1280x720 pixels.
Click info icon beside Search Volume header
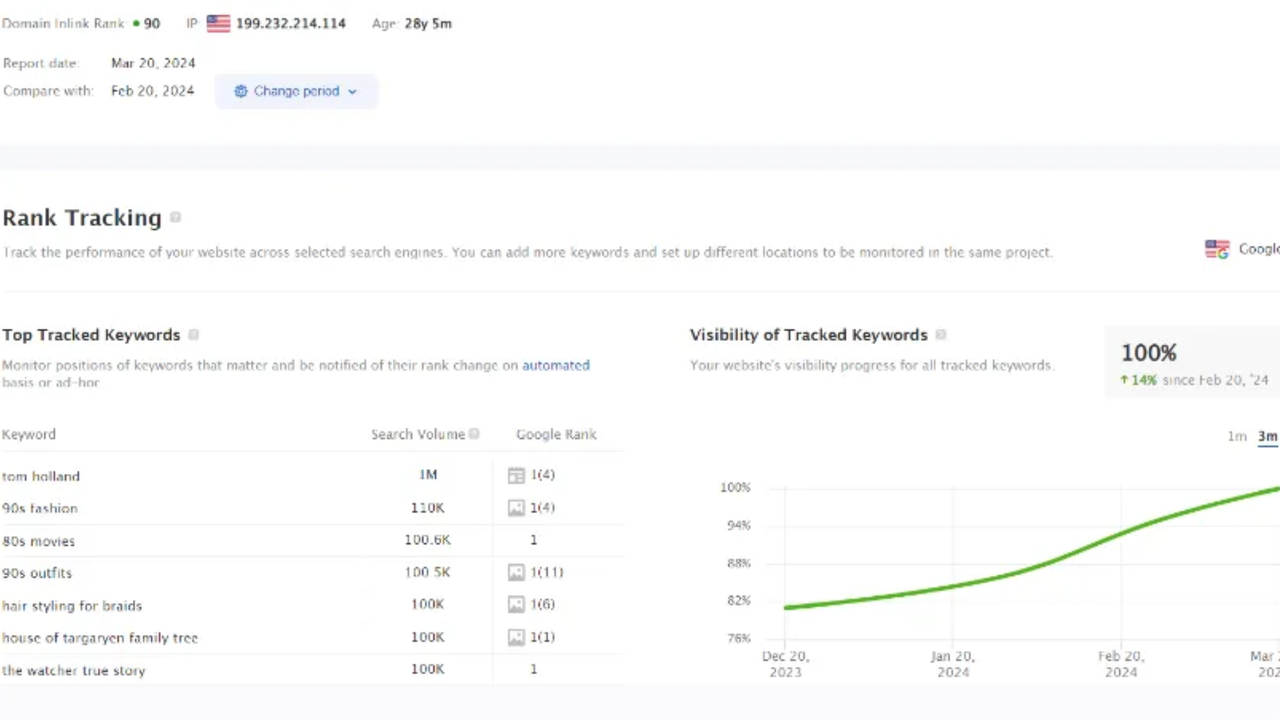click(x=475, y=434)
